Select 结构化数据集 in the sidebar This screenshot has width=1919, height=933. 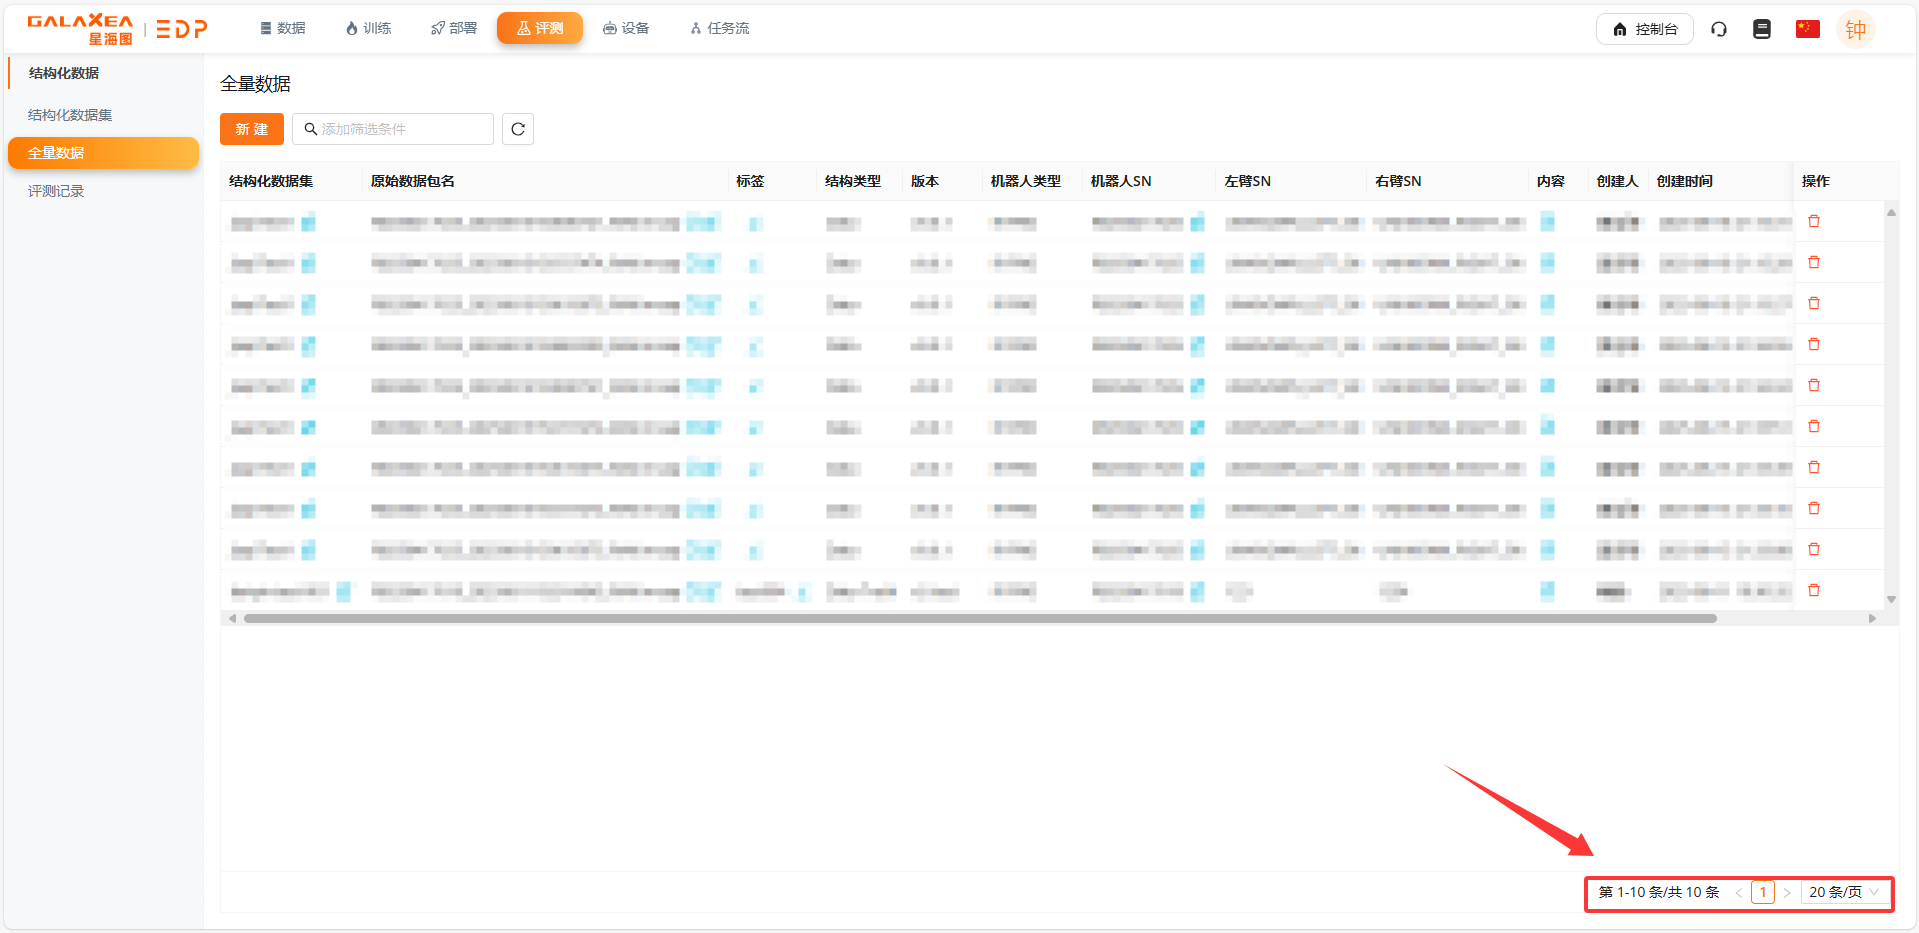[x=70, y=115]
